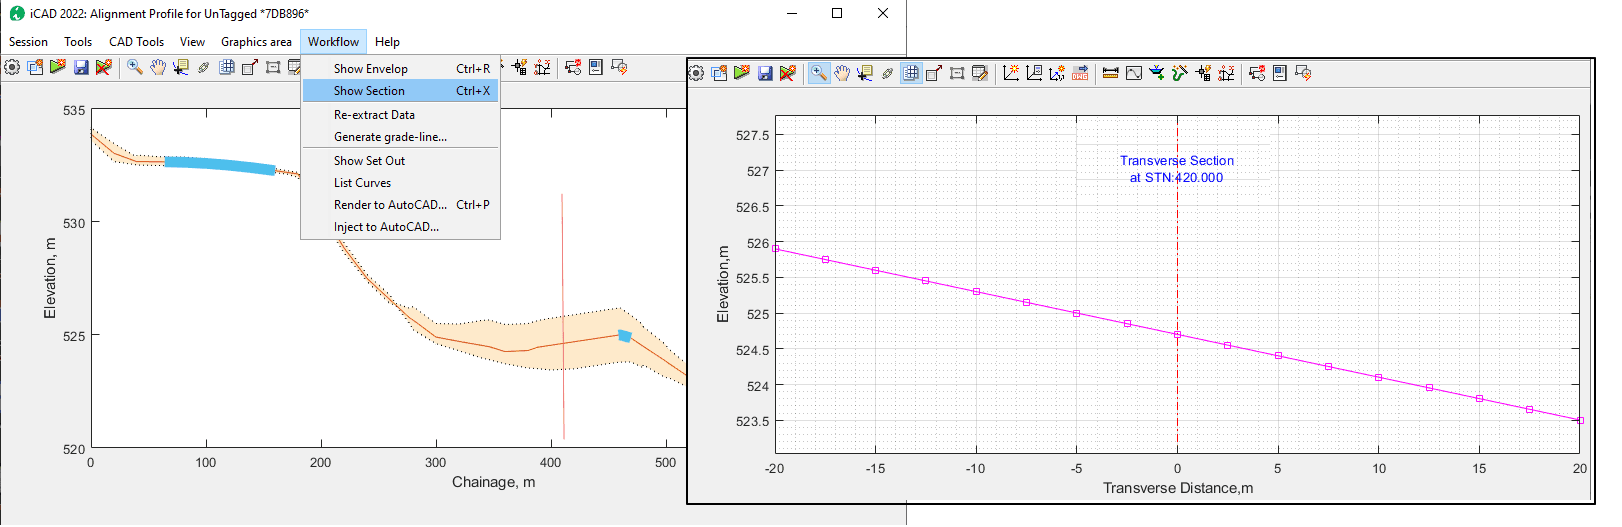Viewport: 1622px width, 527px height.
Task: Click the DWG export icon
Action: (1080, 73)
